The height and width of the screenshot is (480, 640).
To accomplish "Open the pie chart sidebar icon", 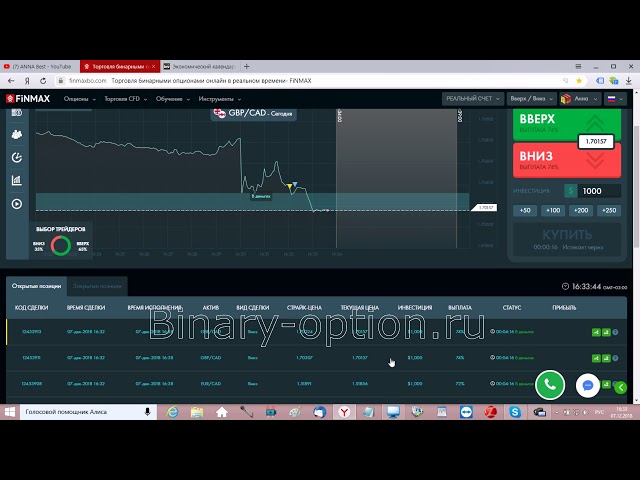I will coord(16,157).
